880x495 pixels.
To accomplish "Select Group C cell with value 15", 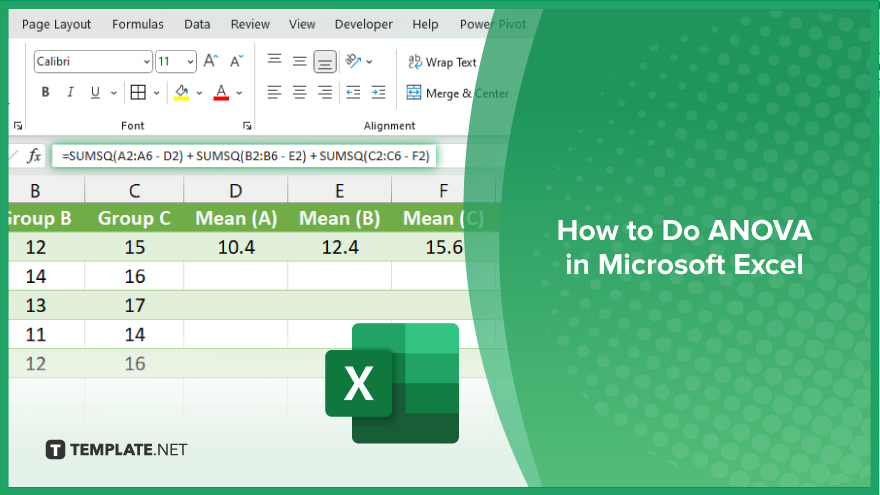I will 134,247.
